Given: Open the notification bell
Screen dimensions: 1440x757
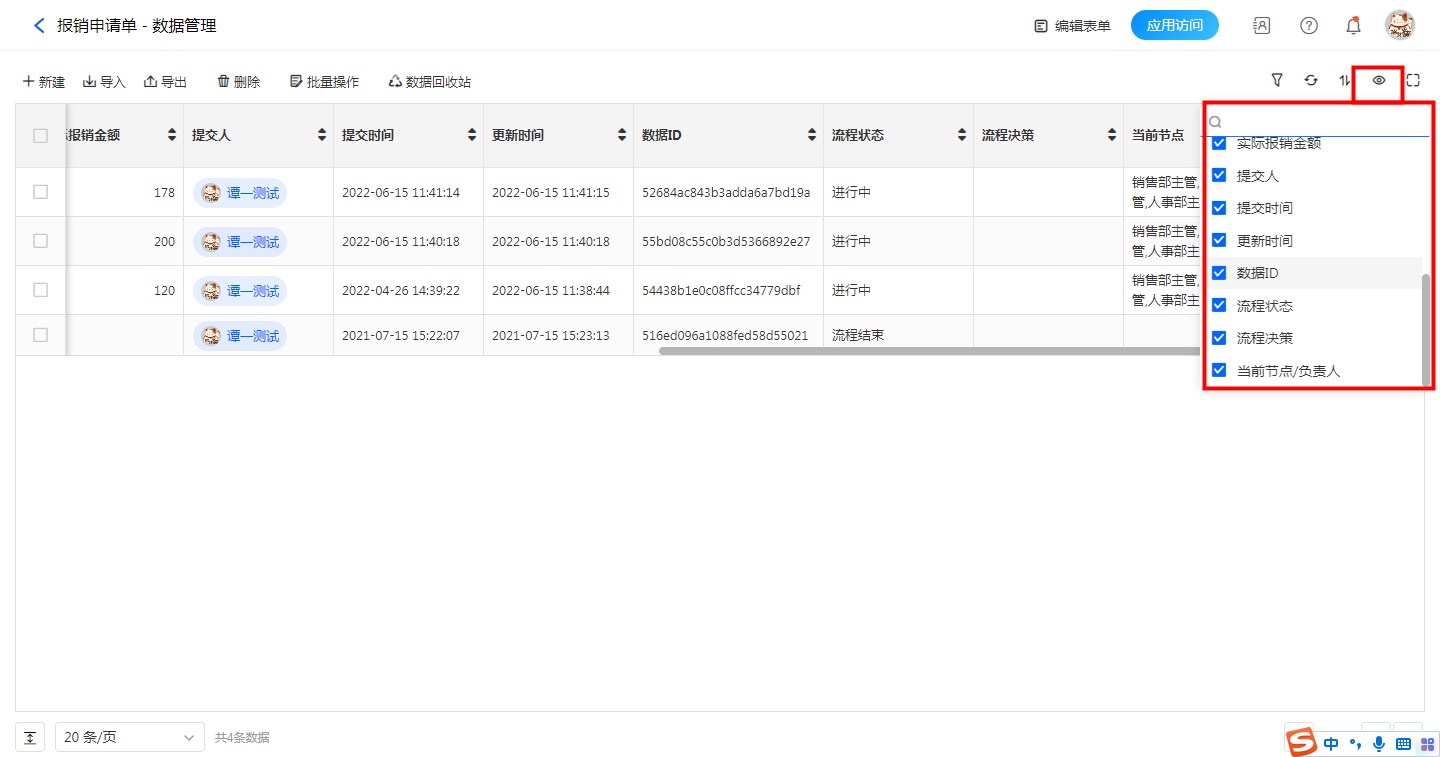Looking at the screenshot, I should pyautogui.click(x=1353, y=26).
